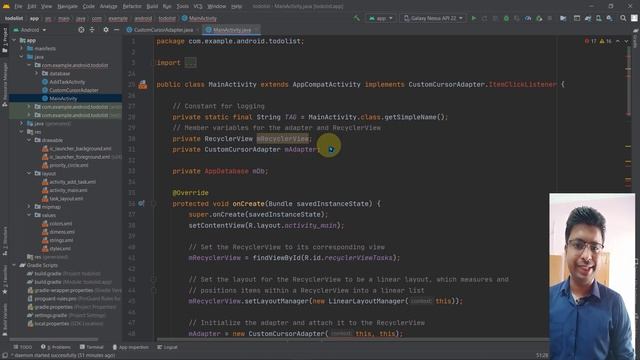Click the attach debugger toolbar icon
Viewport: 640px width, 360px height.
[x=539, y=18]
